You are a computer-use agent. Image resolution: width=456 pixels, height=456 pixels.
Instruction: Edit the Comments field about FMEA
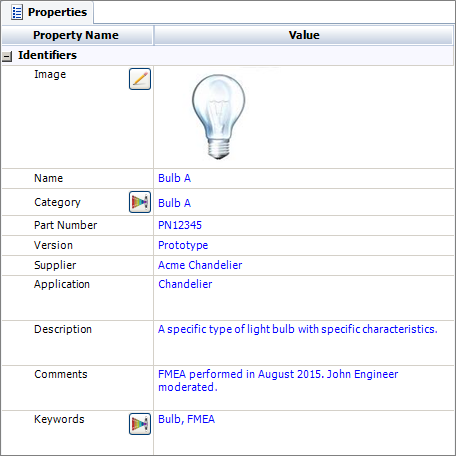[x=278, y=381]
